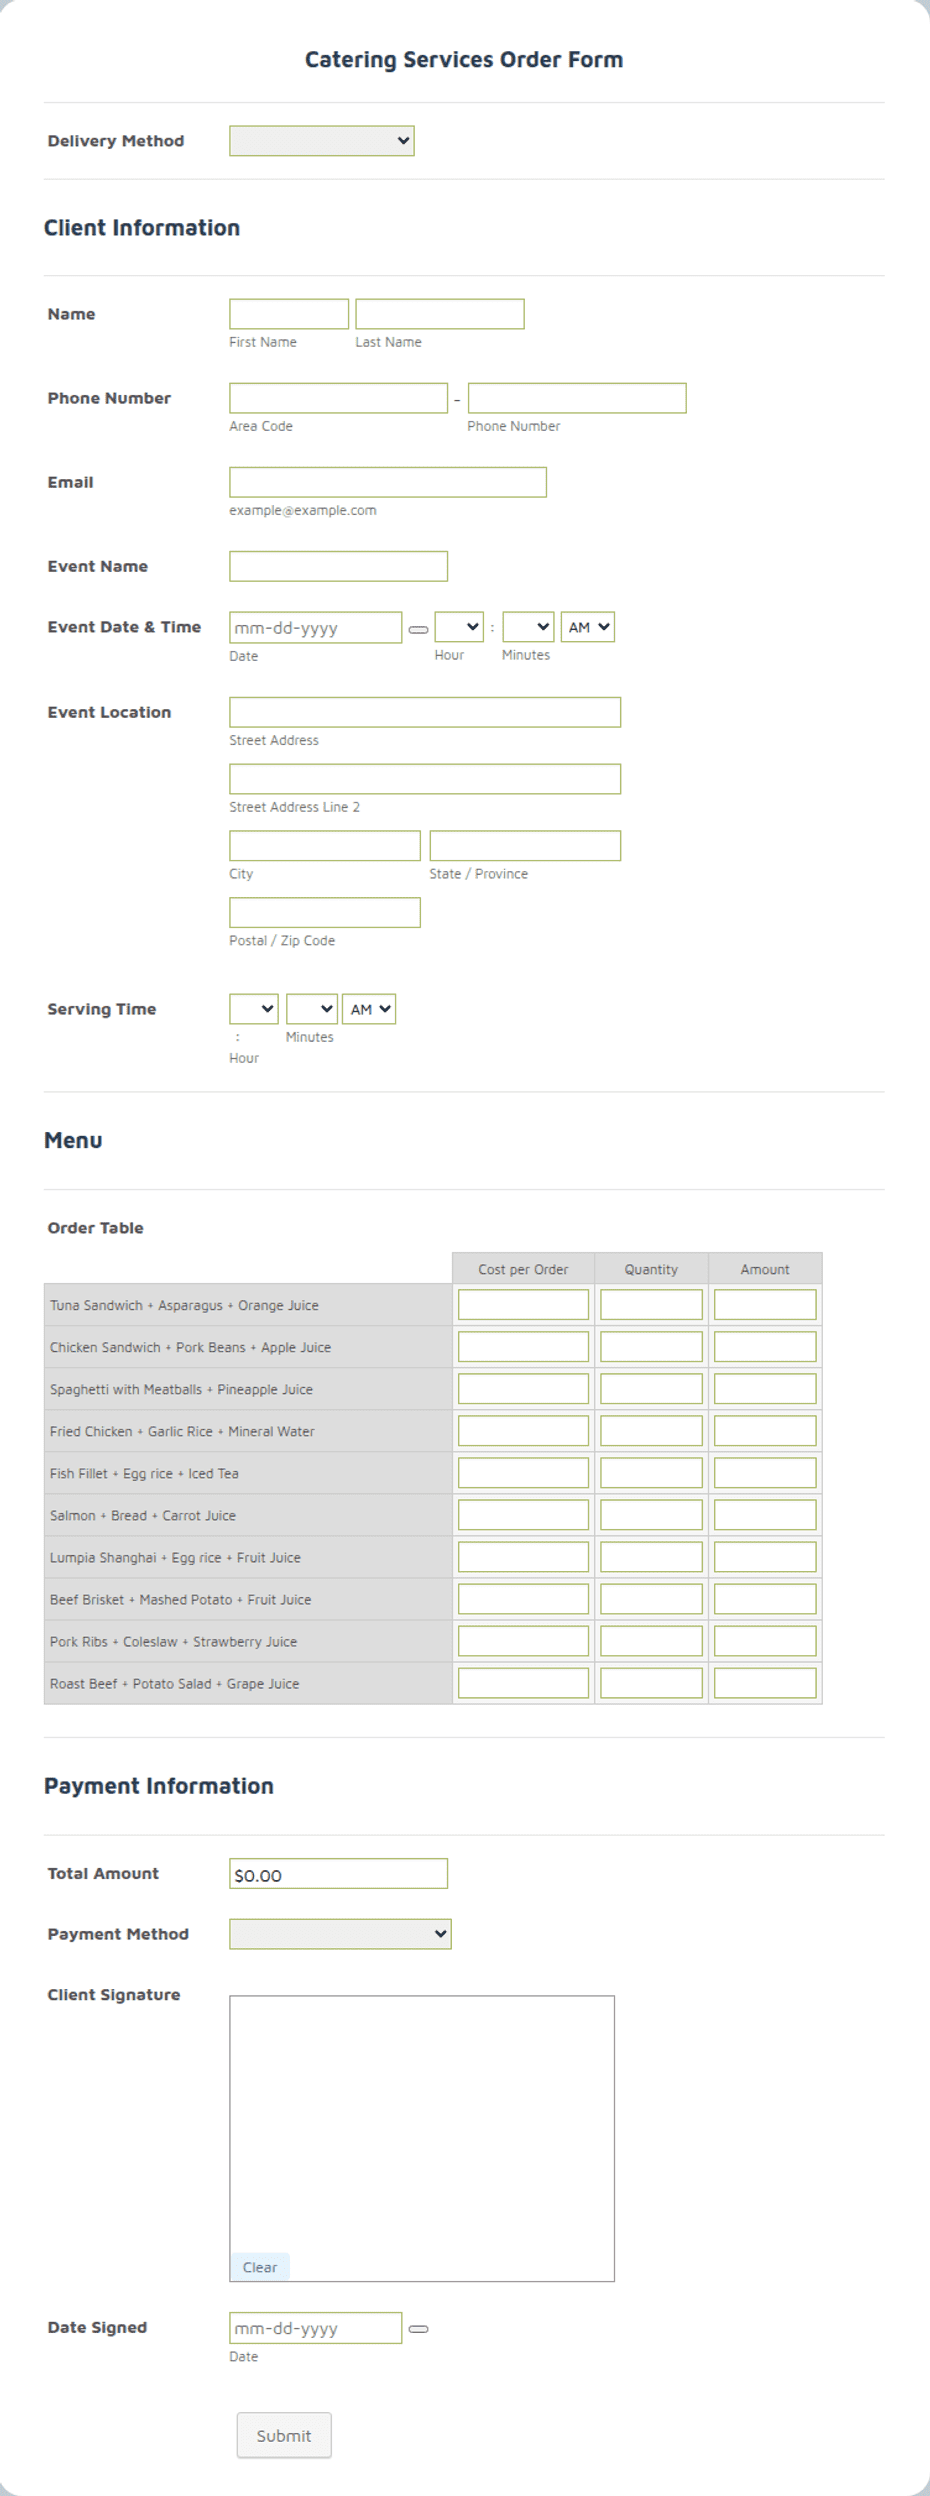This screenshot has width=930, height=2496.
Task: Open the Payment Method dropdown
Action: point(340,1934)
